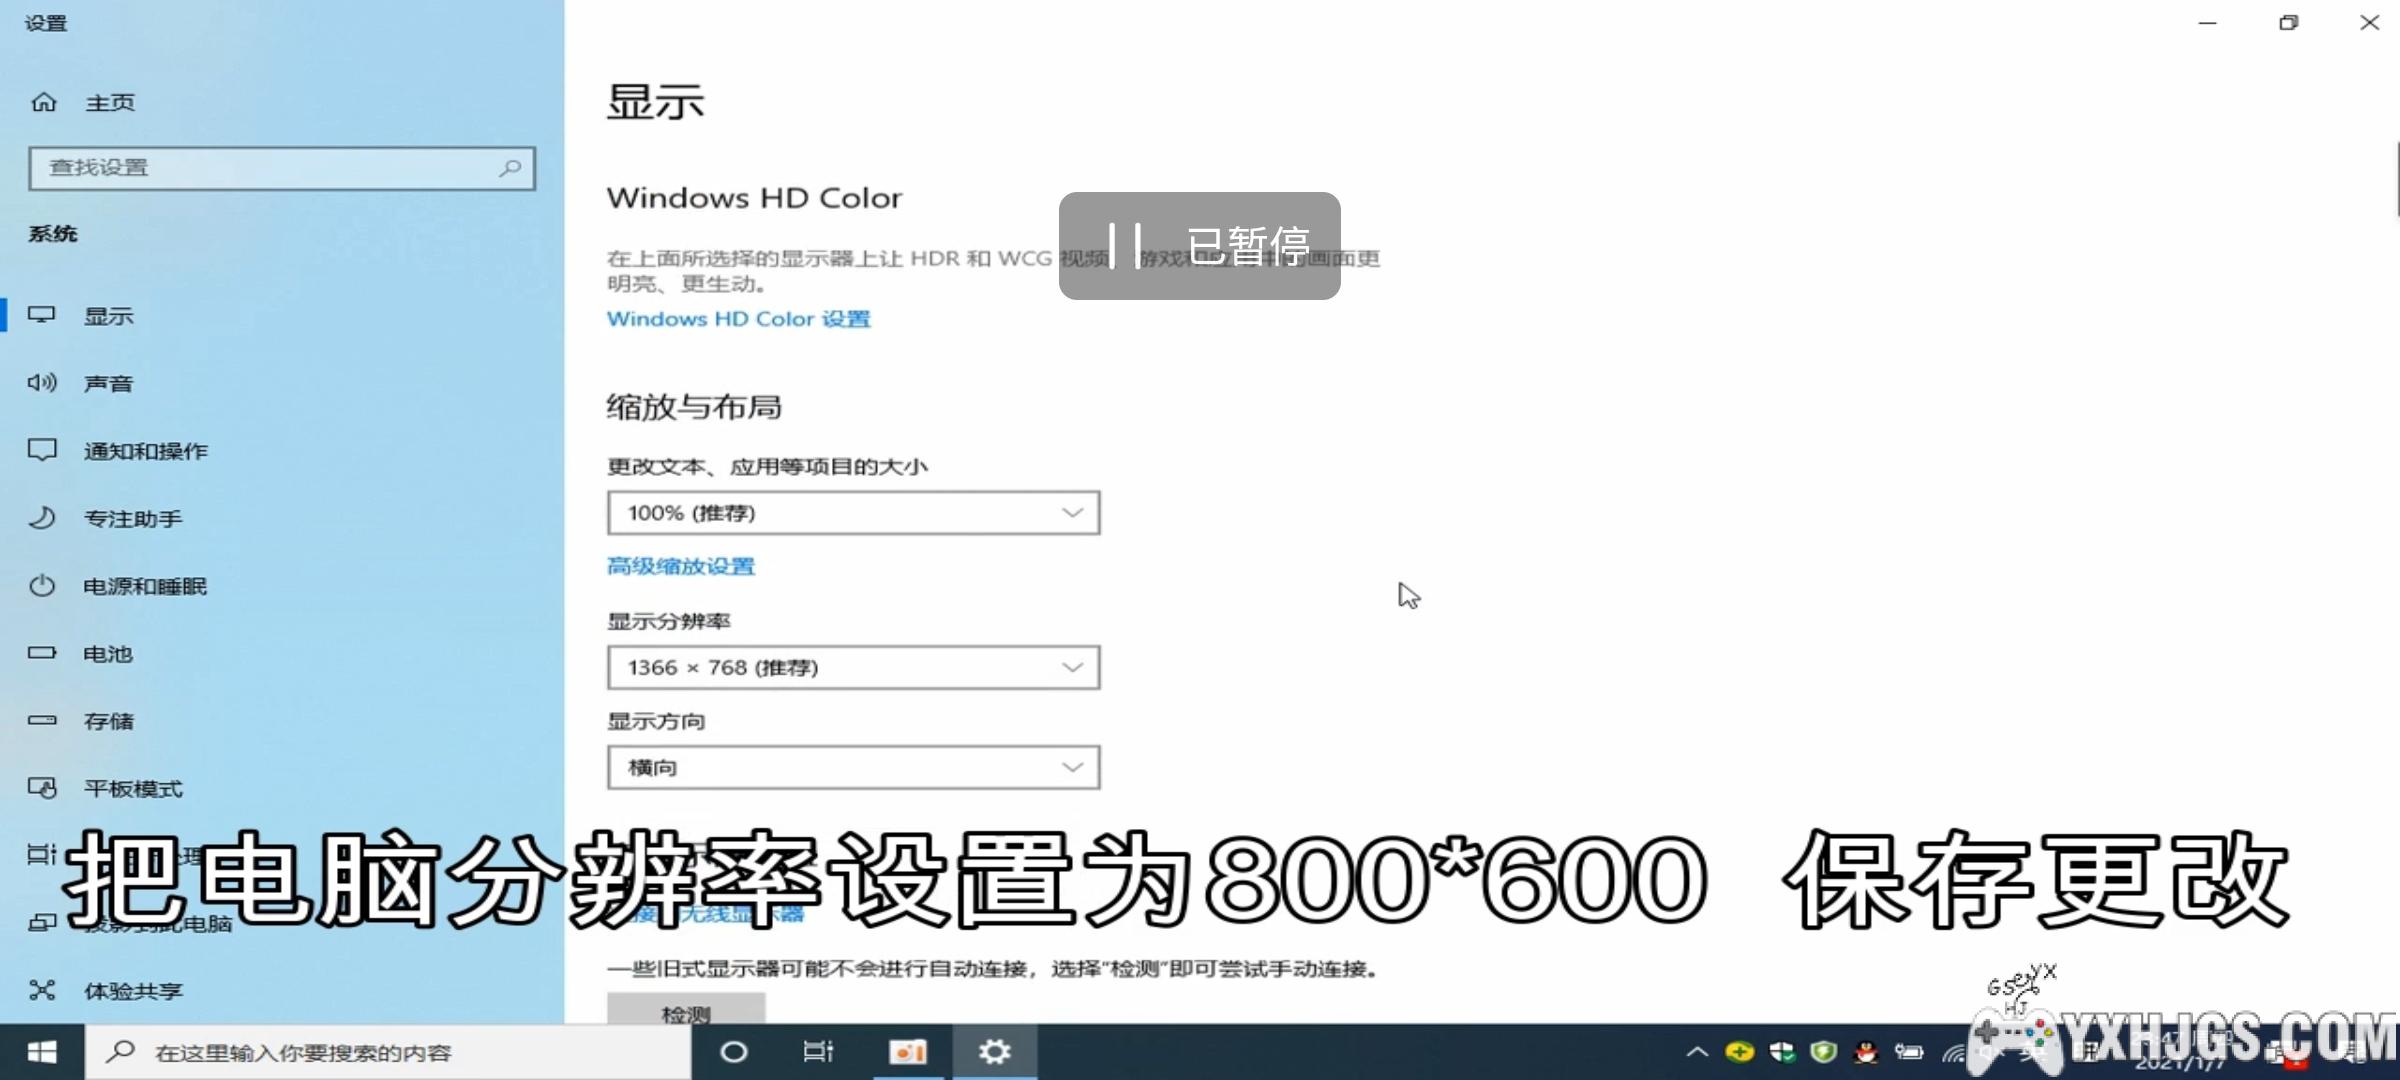This screenshot has width=2400, height=1080.
Task: Open the Task View taskbar icon
Action: (818, 1052)
